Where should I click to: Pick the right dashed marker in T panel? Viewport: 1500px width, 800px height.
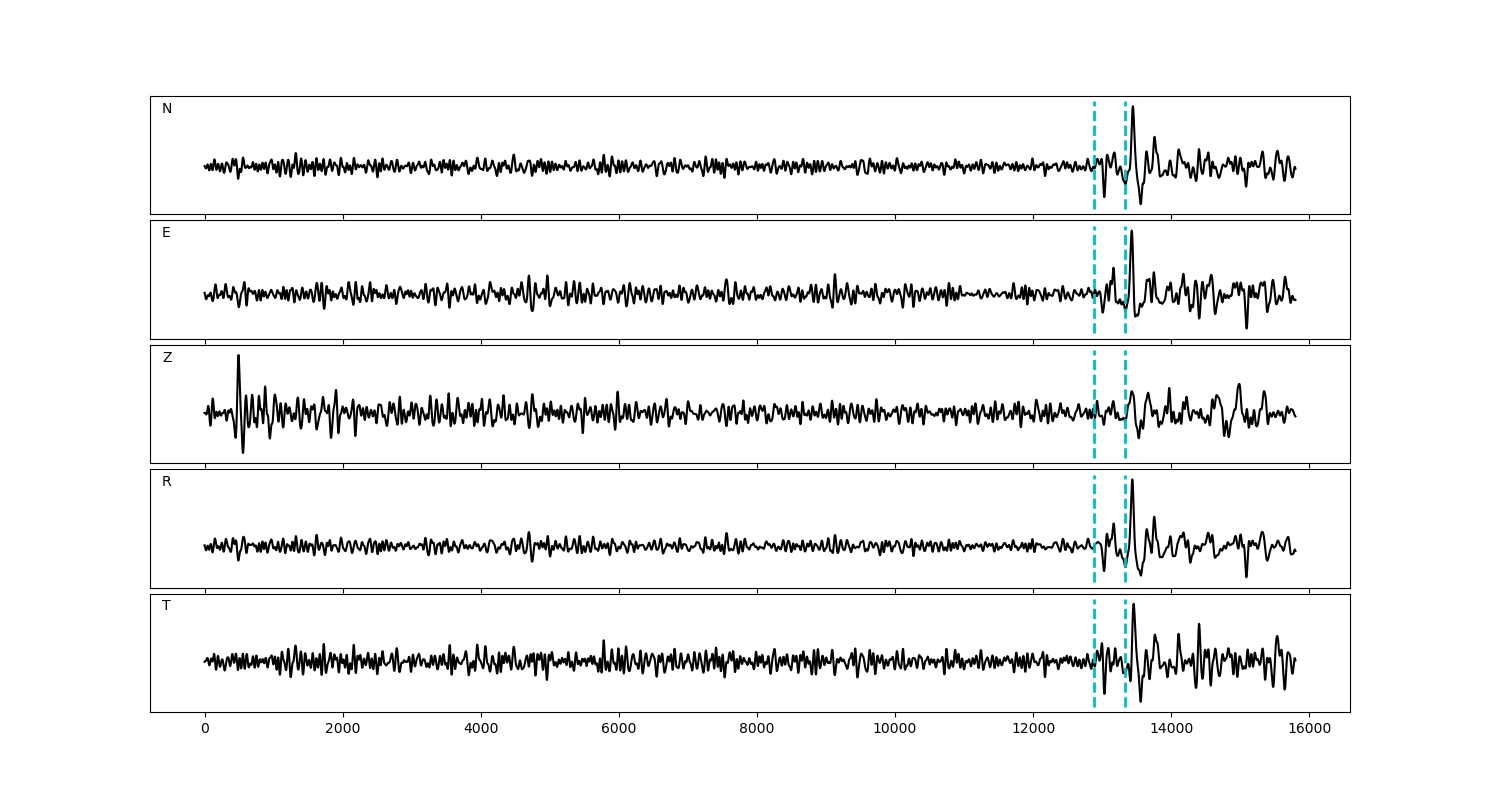[1125, 630]
